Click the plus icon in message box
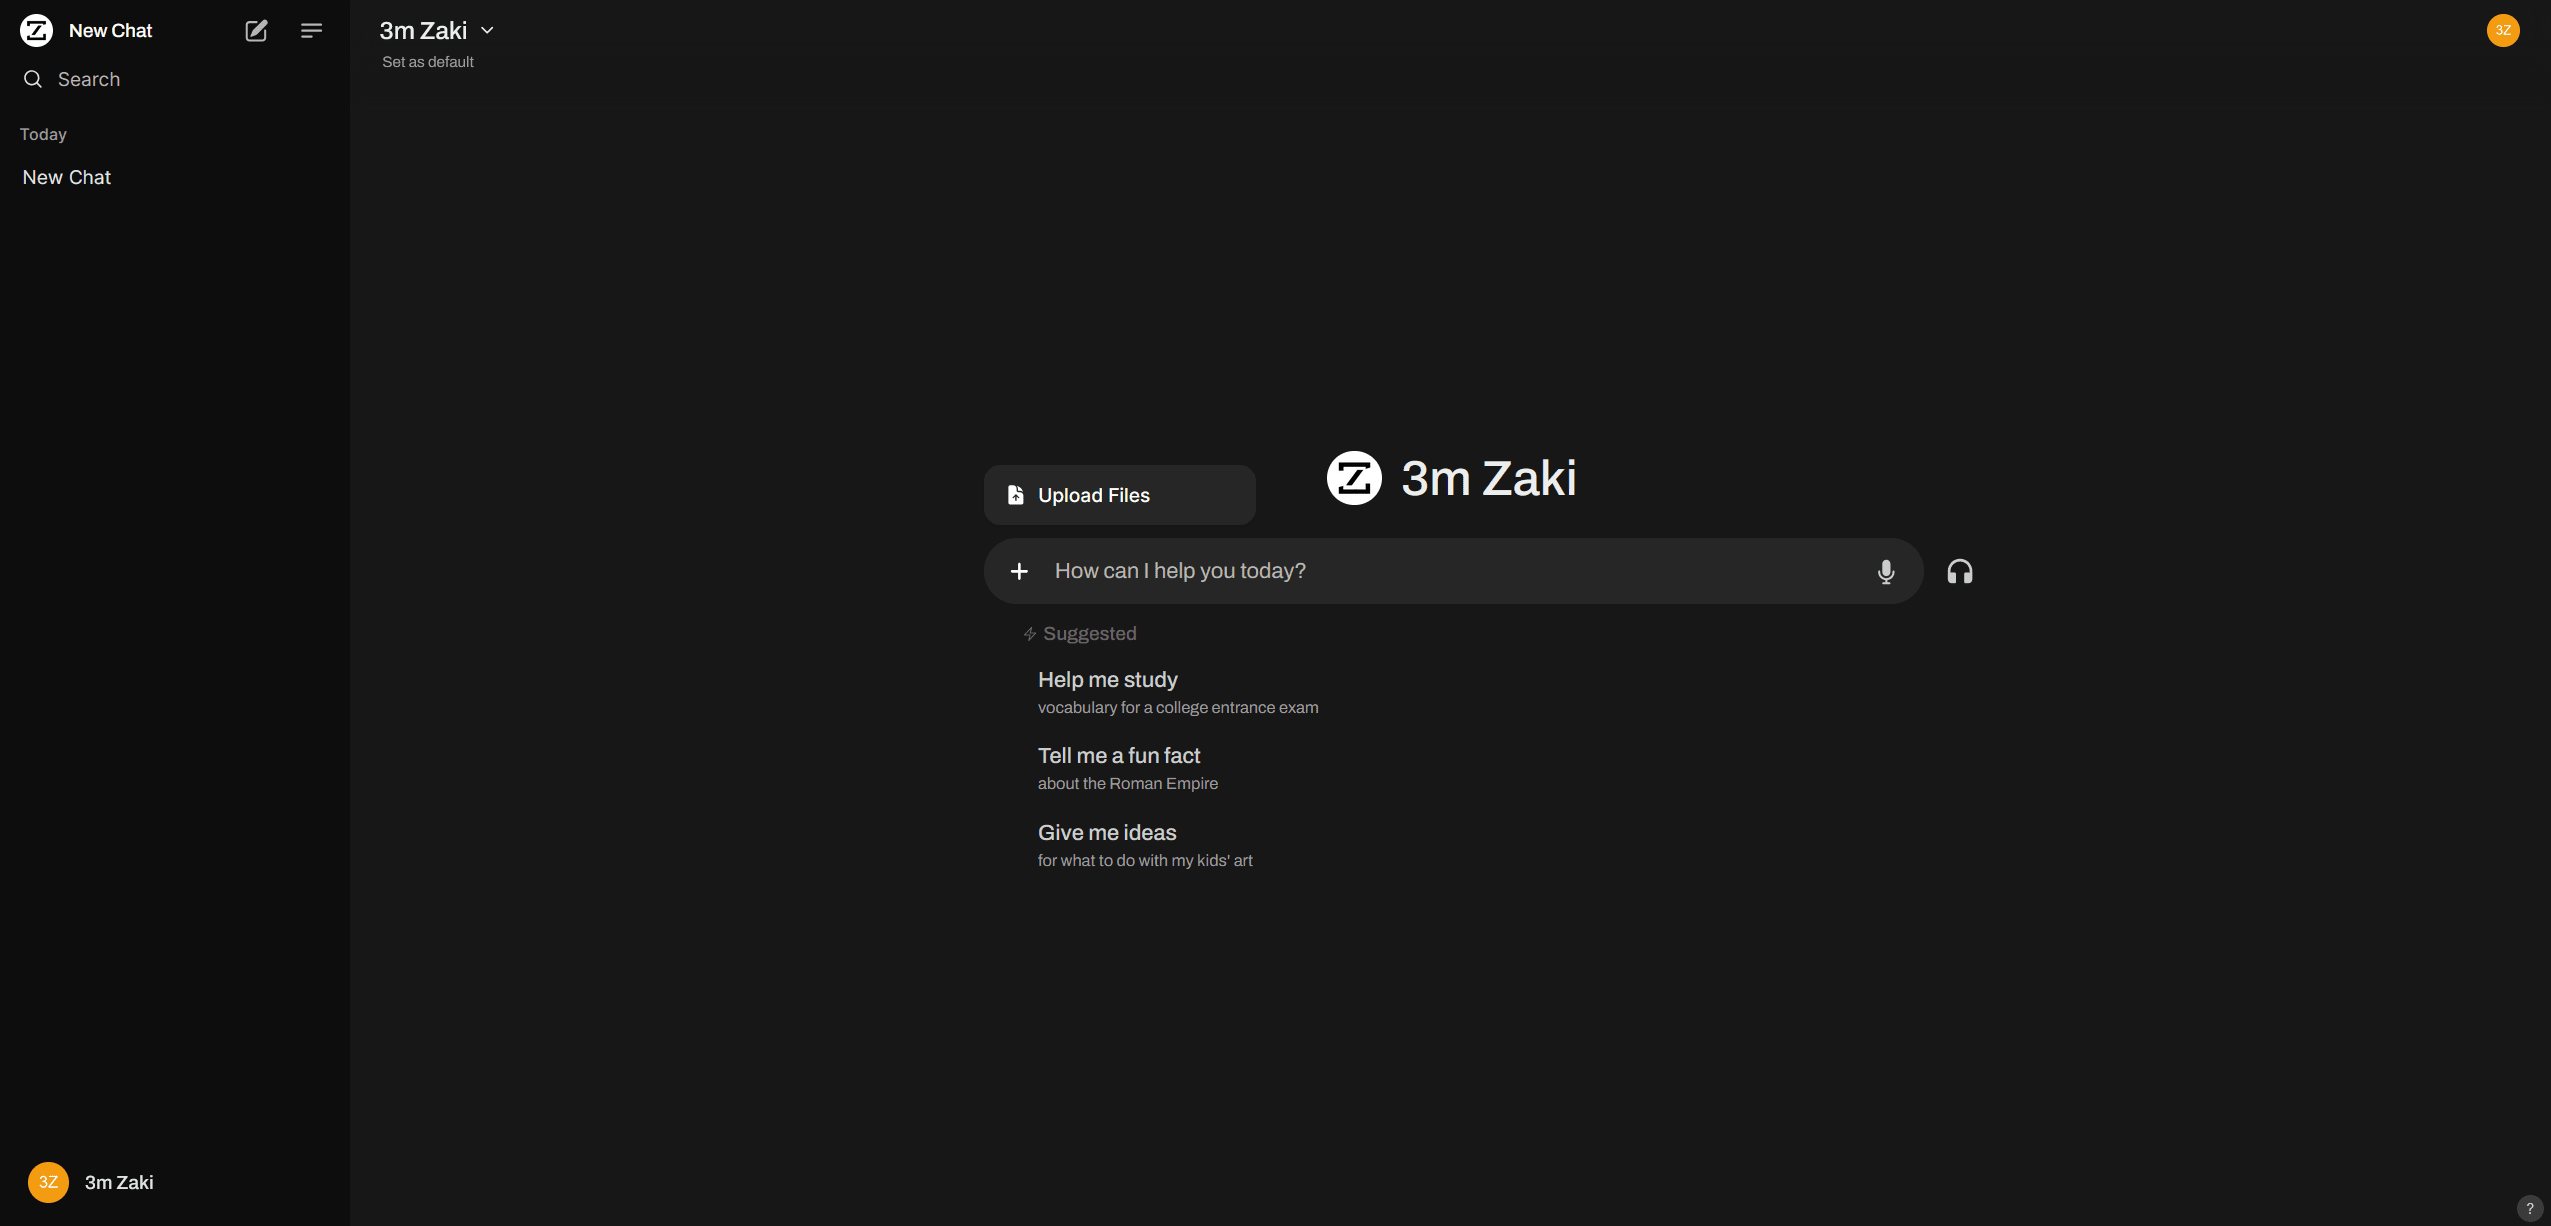Image resolution: width=2551 pixels, height=1226 pixels. (x=1019, y=571)
